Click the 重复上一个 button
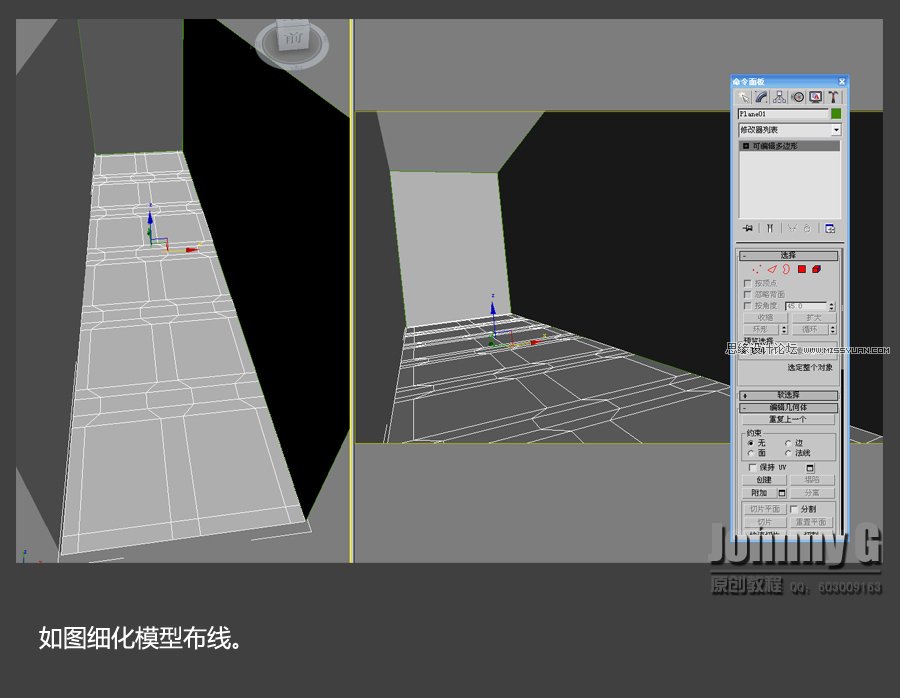Image resolution: width=900 pixels, height=698 pixels. pyautogui.click(x=790, y=420)
